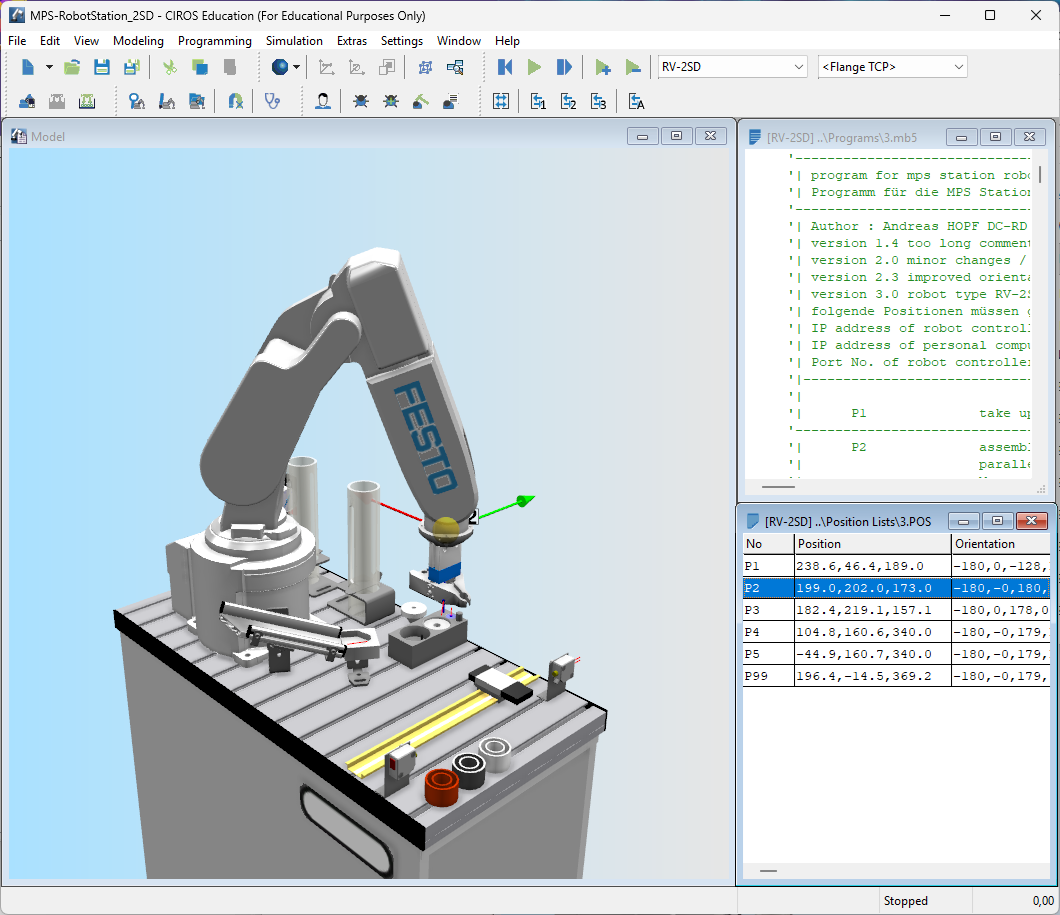This screenshot has height=915, width=1060.
Task: Open the New file dropdown arrow
Action: pyautogui.click(x=49, y=67)
